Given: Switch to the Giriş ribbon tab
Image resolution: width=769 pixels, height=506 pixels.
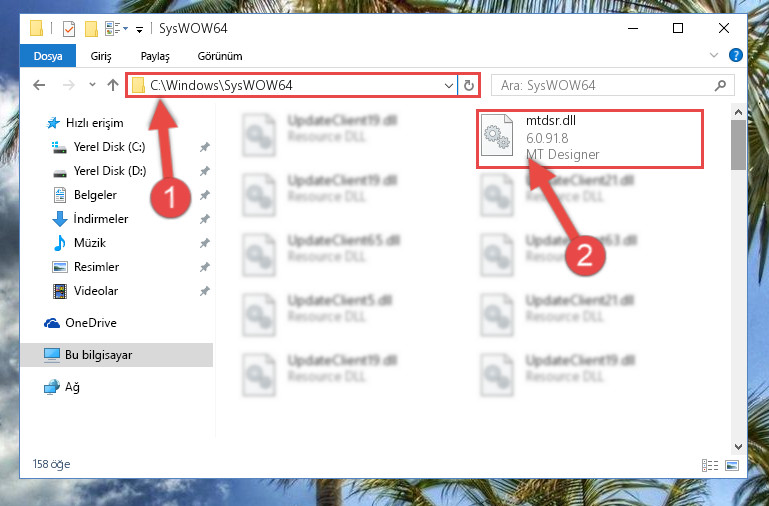Looking at the screenshot, I should (101, 56).
